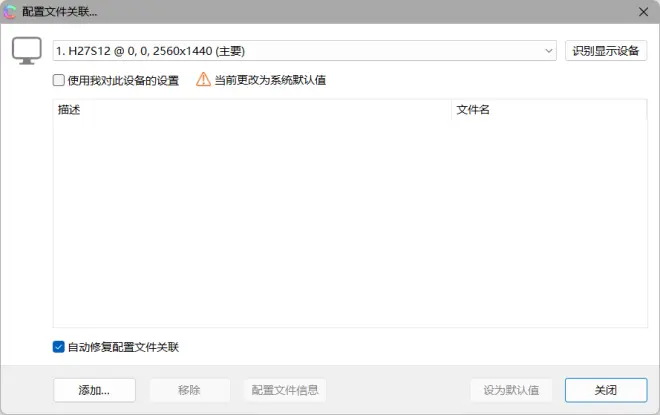
Task: Click the 关闭 button
Action: 606,390
